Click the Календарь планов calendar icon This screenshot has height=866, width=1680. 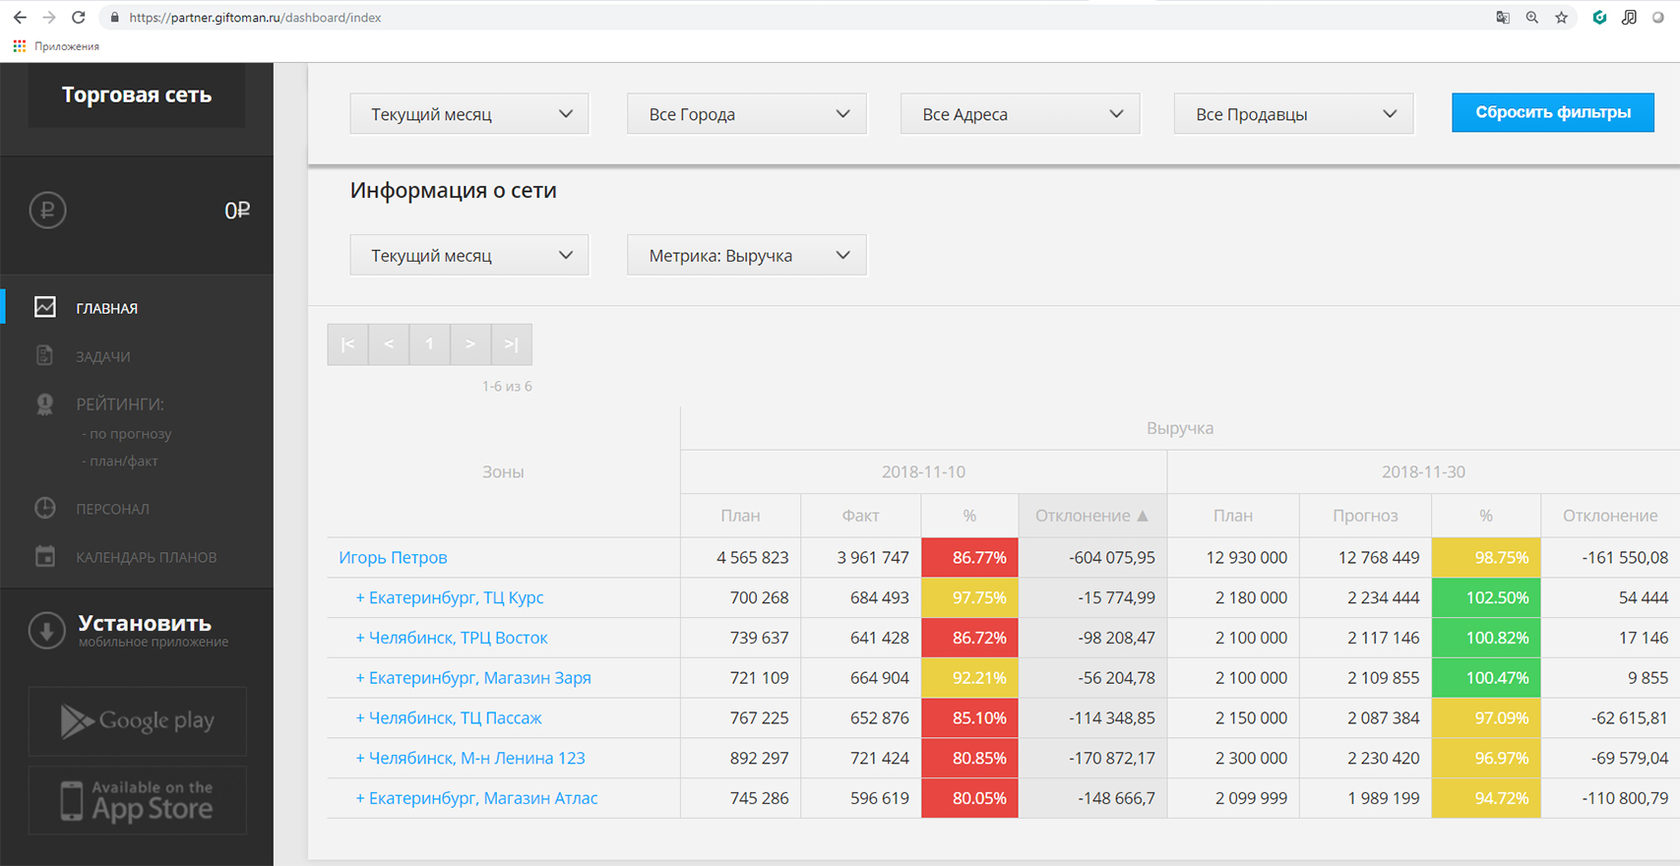45,556
